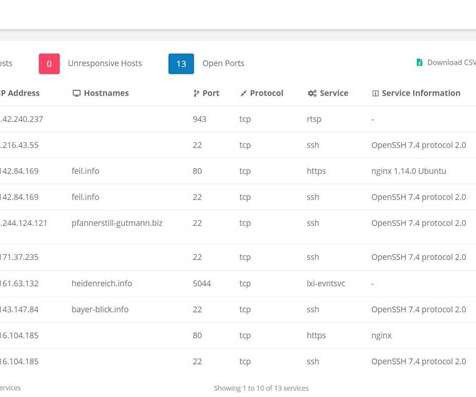Open the Download CSV link

tap(447, 62)
